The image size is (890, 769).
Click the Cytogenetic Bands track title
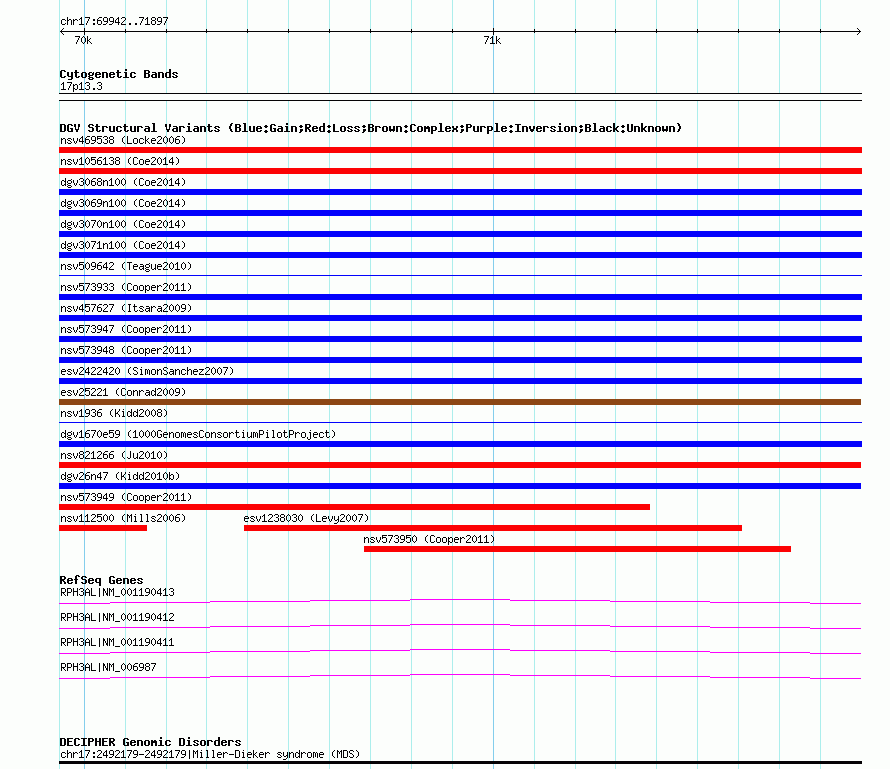pyautogui.click(x=119, y=74)
